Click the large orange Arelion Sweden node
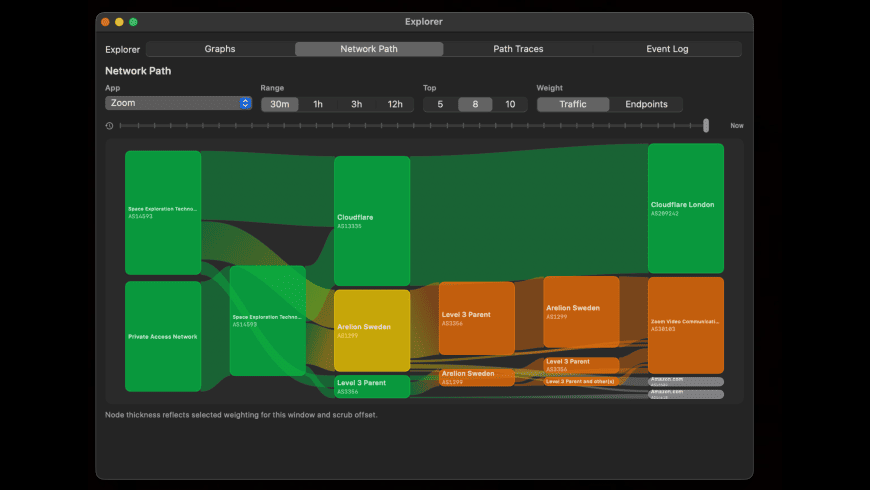870x490 pixels. 581,312
